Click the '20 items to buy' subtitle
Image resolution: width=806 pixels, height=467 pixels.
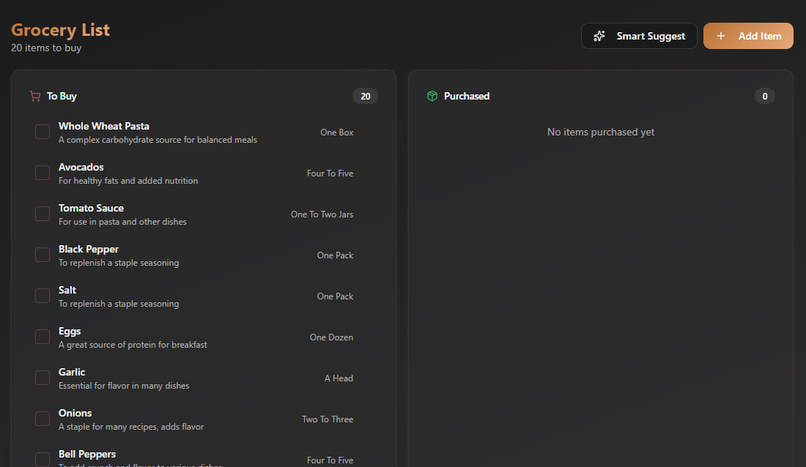coord(46,48)
